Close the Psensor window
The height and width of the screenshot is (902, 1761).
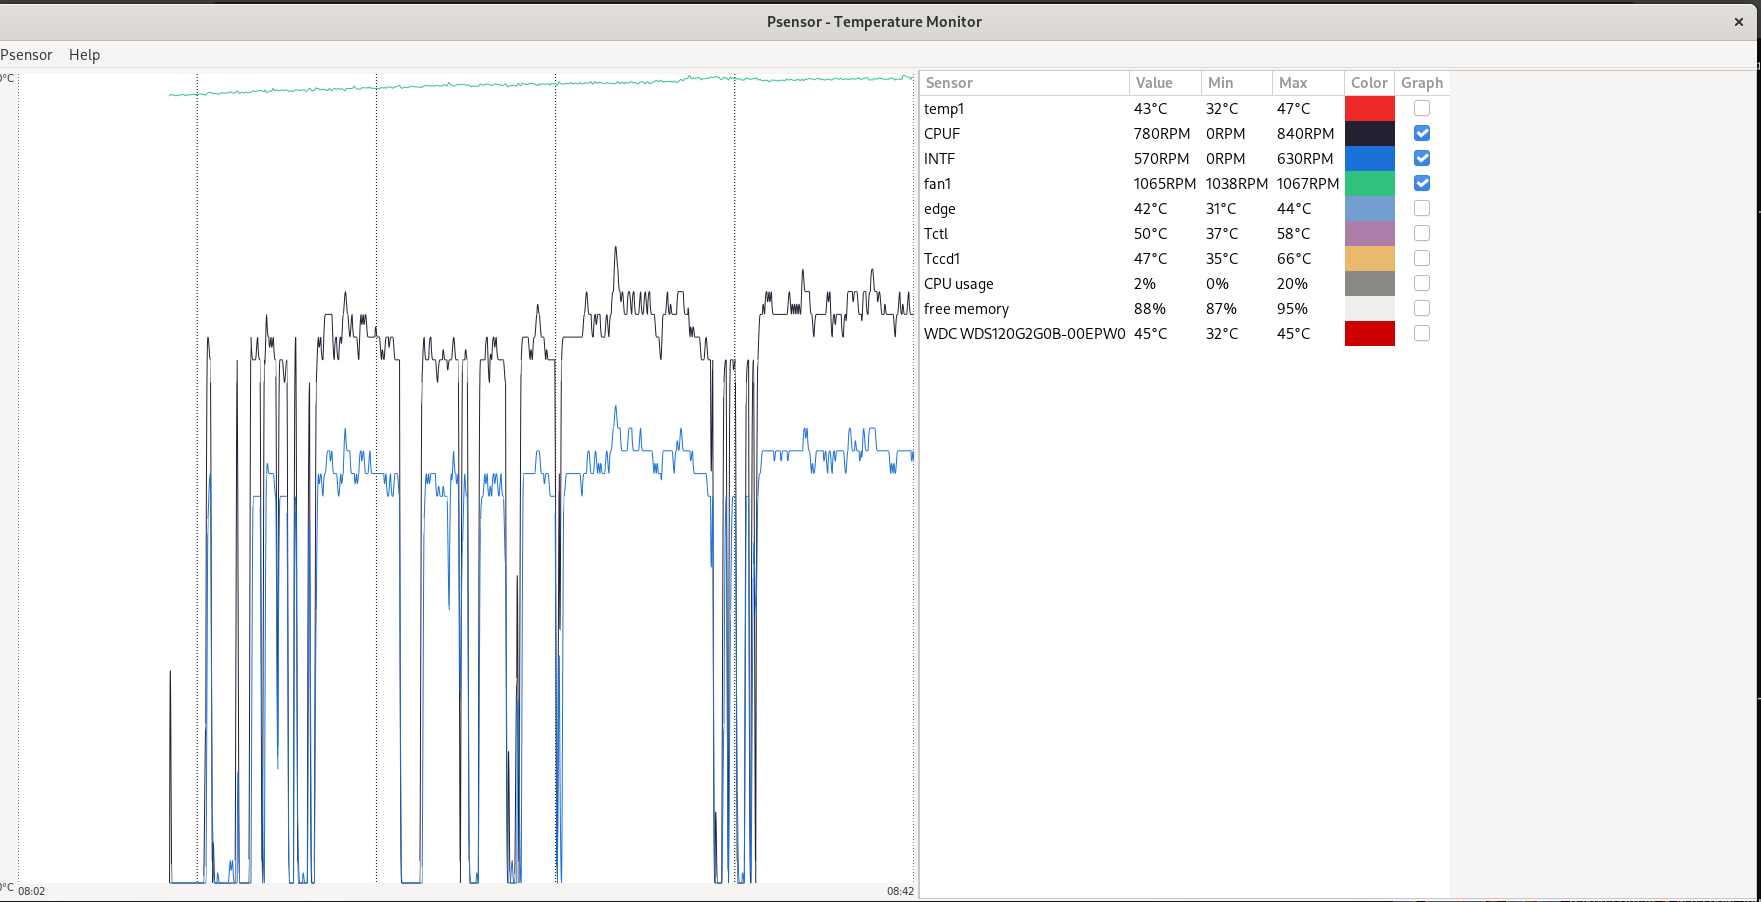click(1738, 21)
